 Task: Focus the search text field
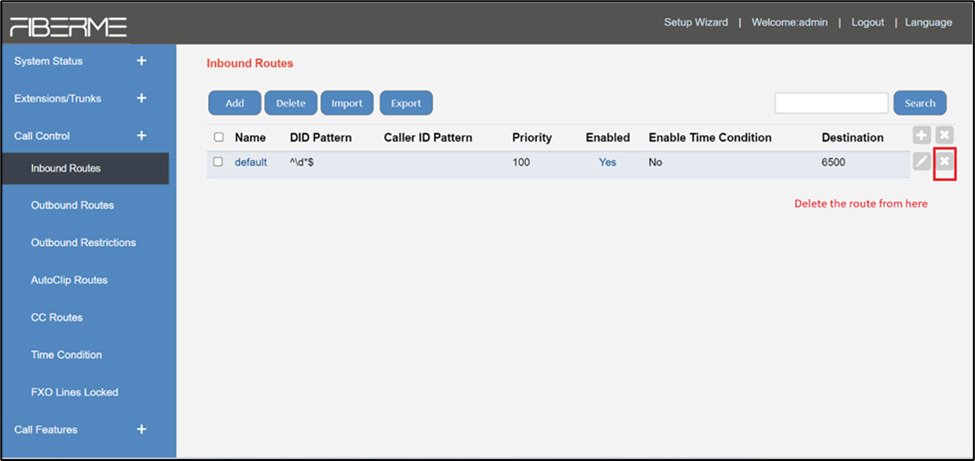pyautogui.click(x=831, y=103)
